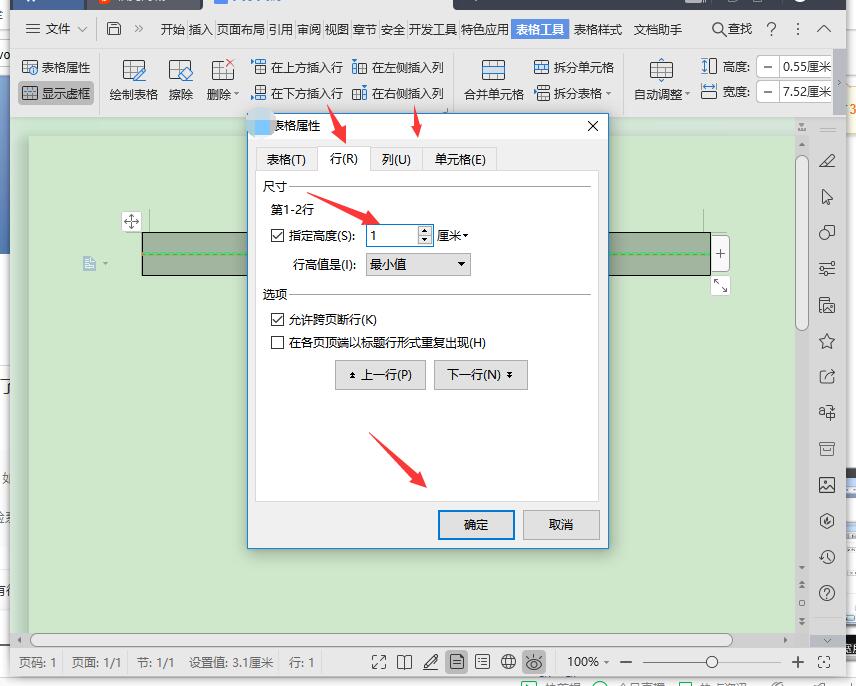Open the image gallery icon in sidebar

coord(827,485)
